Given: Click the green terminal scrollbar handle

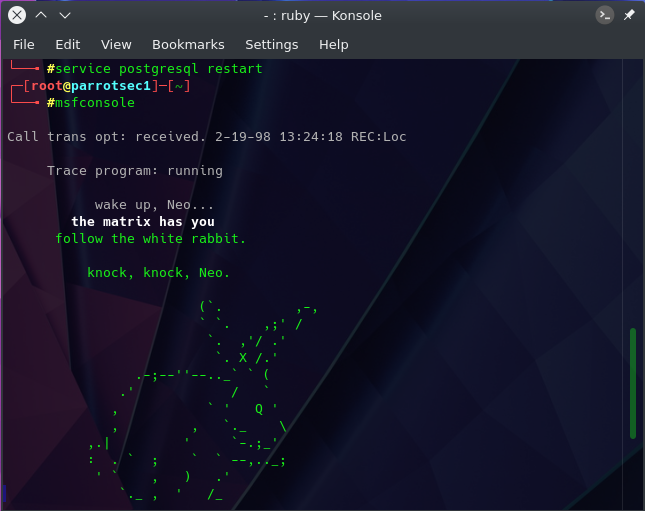Looking at the screenshot, I should coord(633,383).
